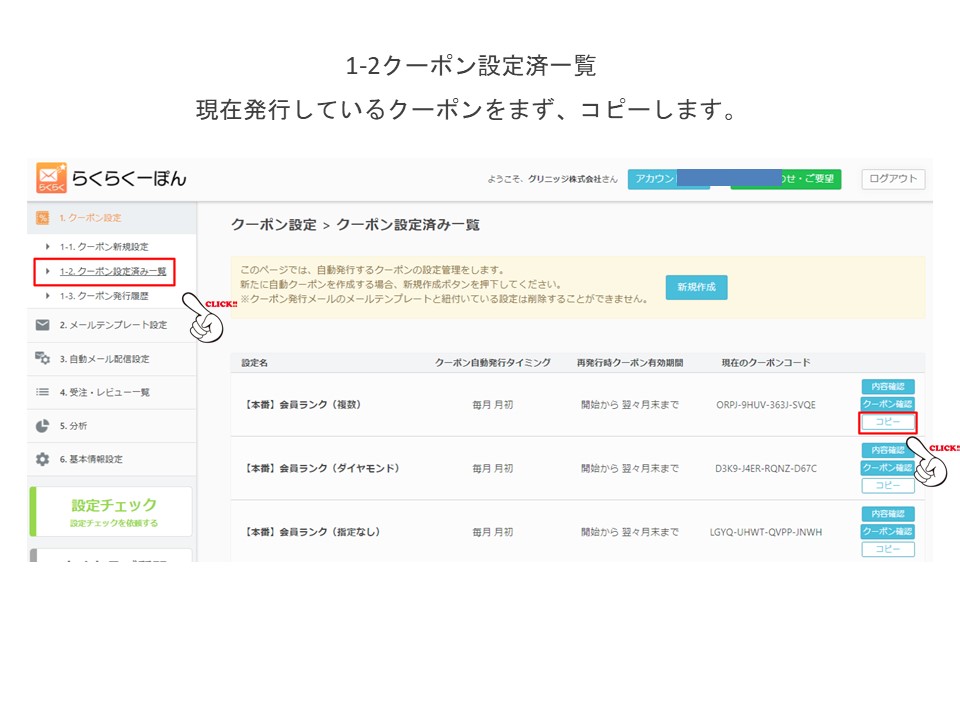Click 内容確認 for 会員ランク（ダイヤモンド）
The height and width of the screenshot is (720, 960).
pos(888,451)
